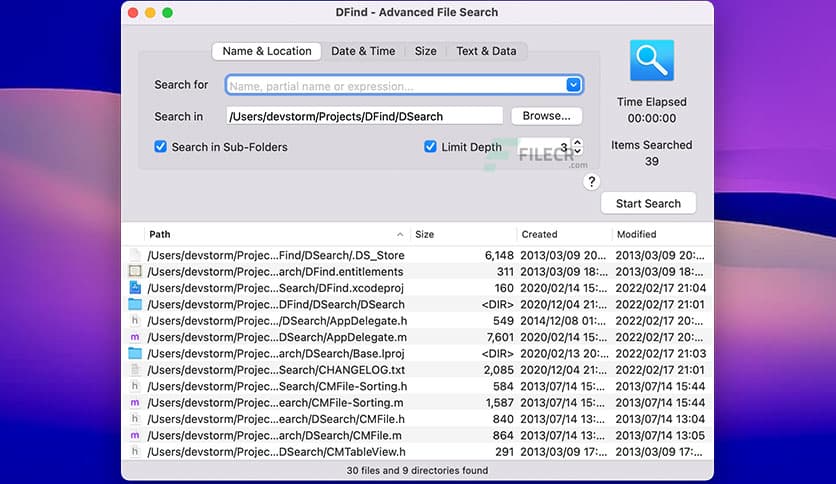The height and width of the screenshot is (484, 836).
Task: Select the CMFile-Sorting.m path row
Action: (275, 402)
